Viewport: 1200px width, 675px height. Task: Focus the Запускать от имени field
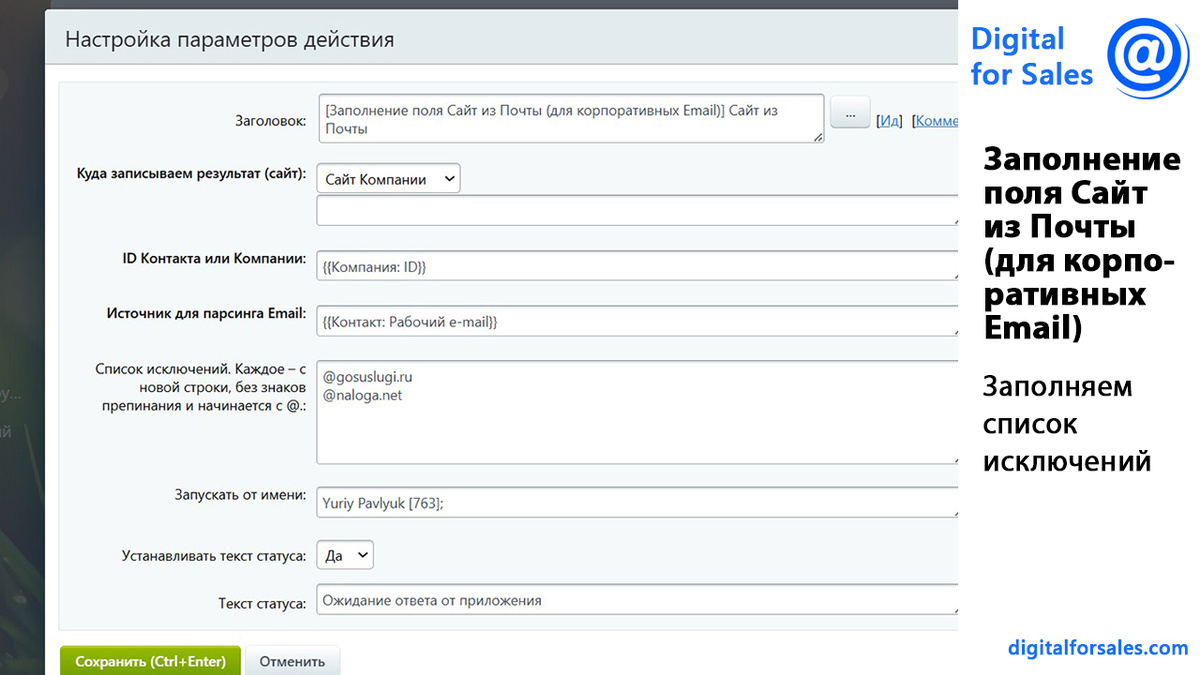click(636, 504)
